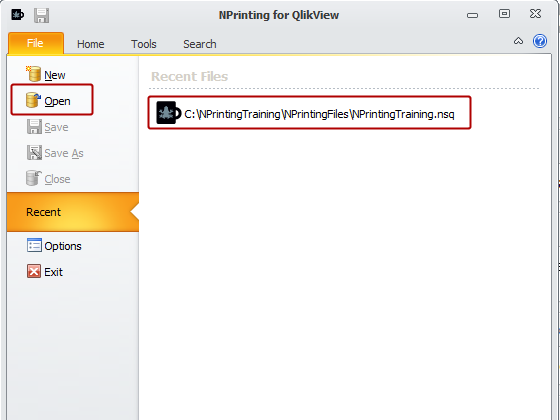
Task: Click the quick-access save icon in title bar
Action: coord(41,16)
